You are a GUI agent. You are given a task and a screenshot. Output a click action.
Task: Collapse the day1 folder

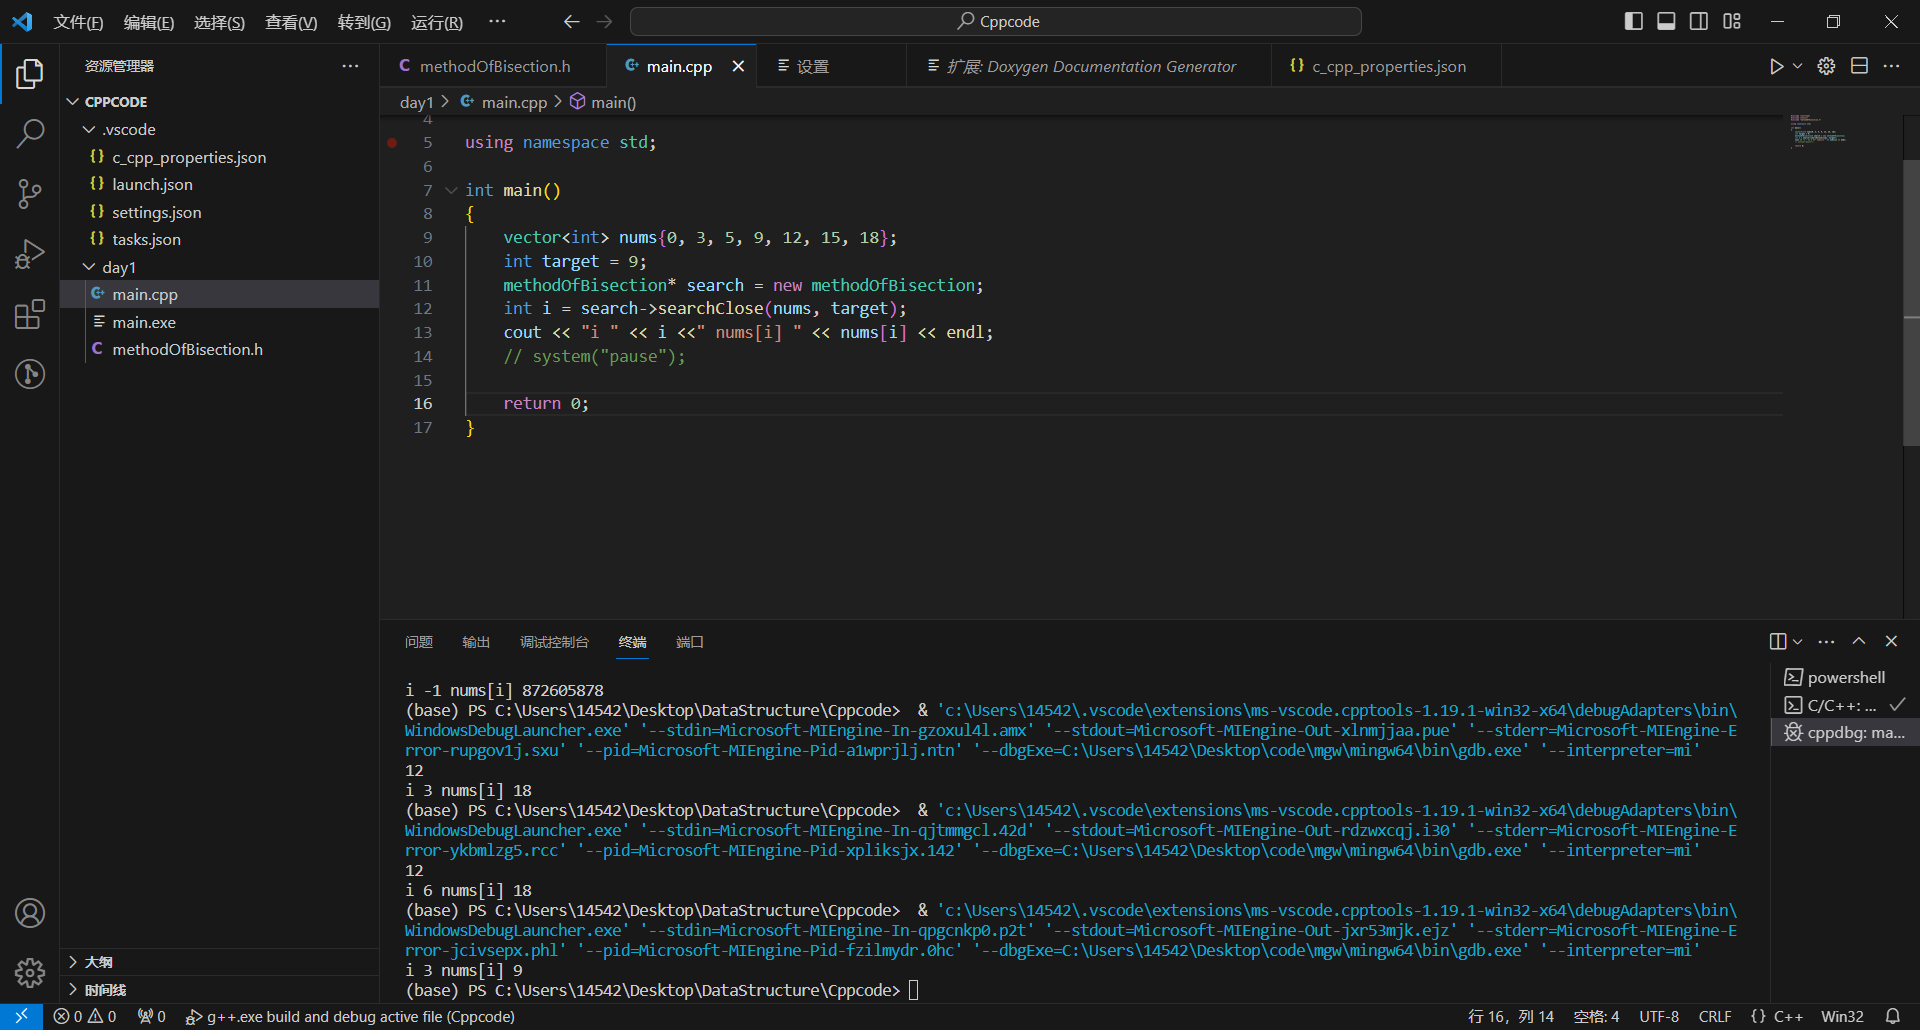pyautogui.click(x=89, y=267)
